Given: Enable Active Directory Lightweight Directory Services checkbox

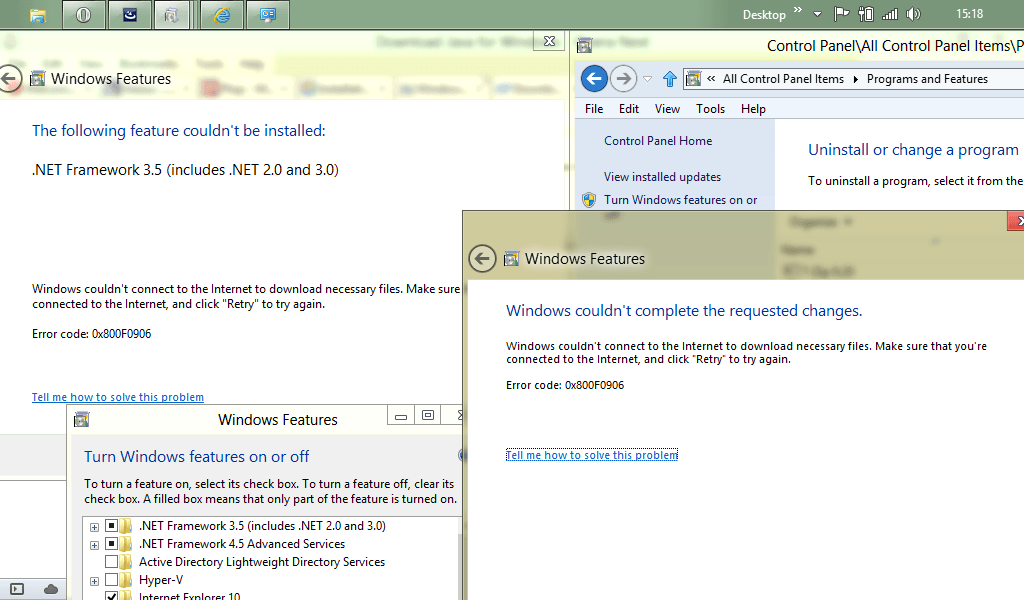Looking at the screenshot, I should tap(112, 561).
